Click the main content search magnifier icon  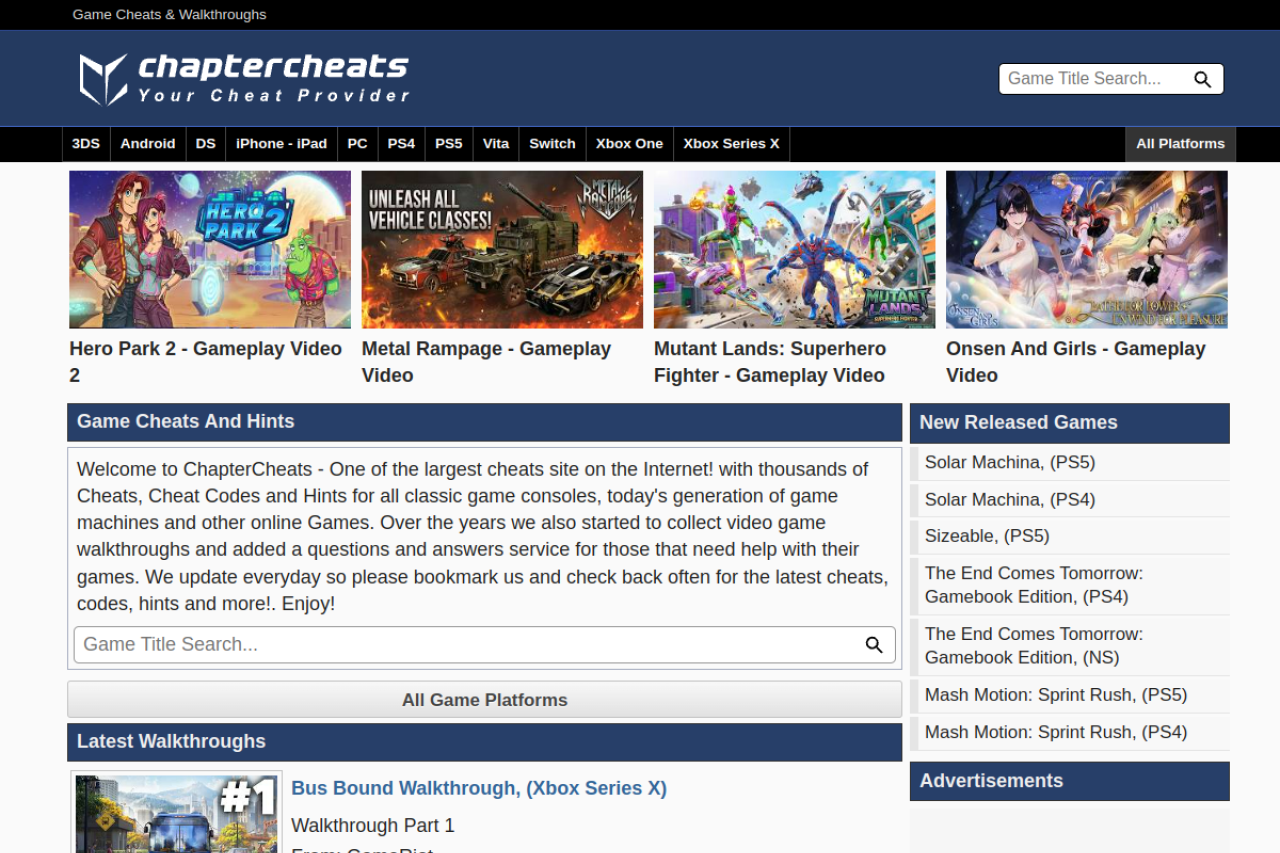874,645
